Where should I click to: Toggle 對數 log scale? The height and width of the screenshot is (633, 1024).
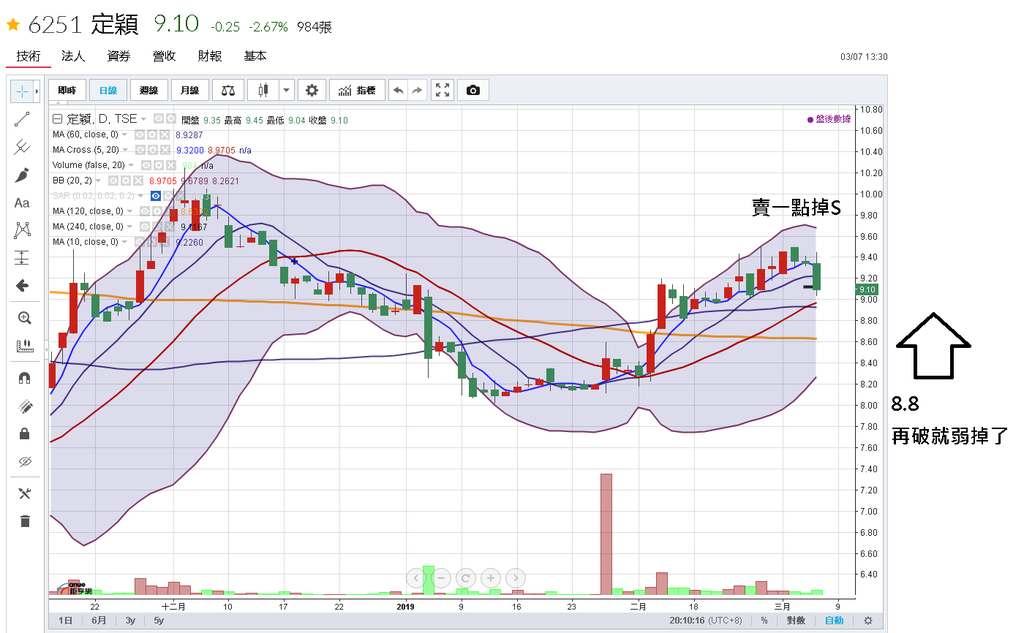click(x=795, y=621)
